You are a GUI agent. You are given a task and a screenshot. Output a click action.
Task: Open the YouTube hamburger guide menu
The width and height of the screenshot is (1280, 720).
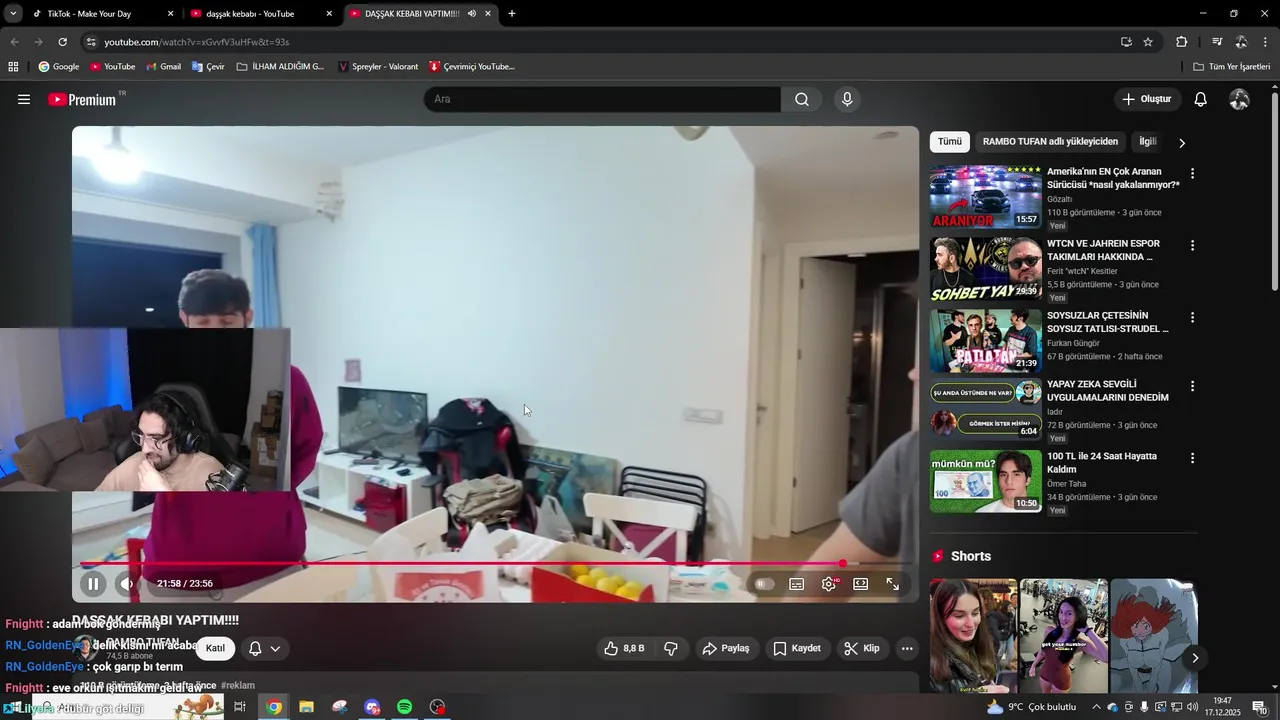[24, 99]
